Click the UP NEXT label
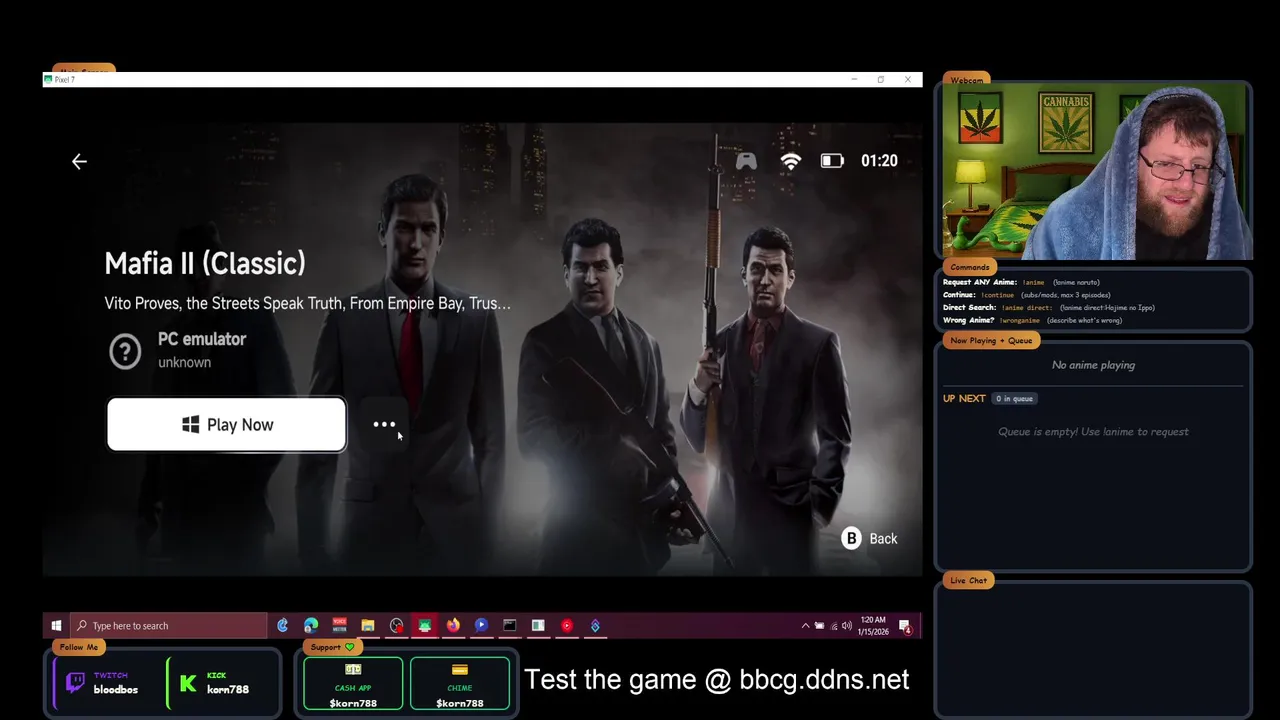Viewport: 1280px width, 720px height. pos(964,398)
